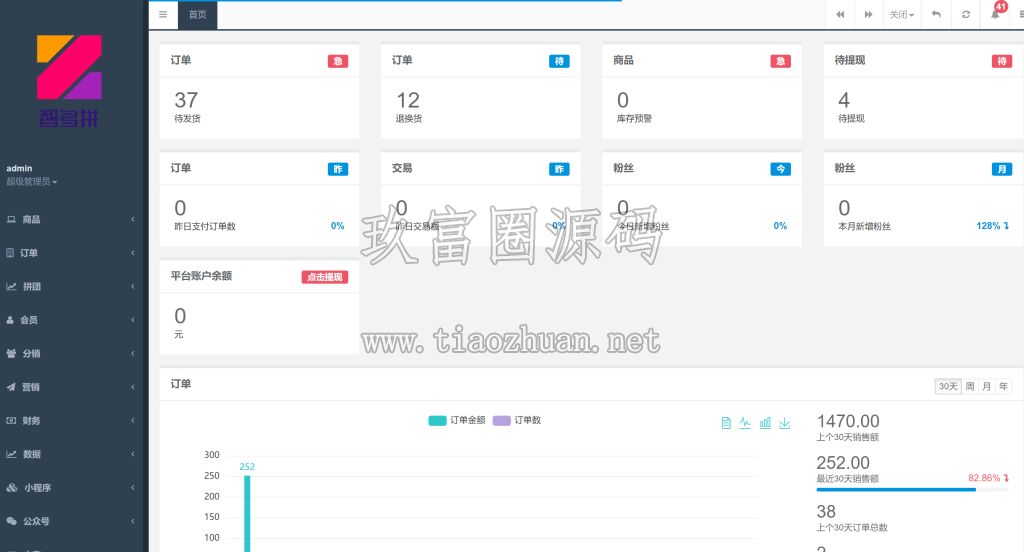The height and width of the screenshot is (552, 1024).
Task: Click the red 待 badge on 待提现 card
Action: tap(1002, 61)
